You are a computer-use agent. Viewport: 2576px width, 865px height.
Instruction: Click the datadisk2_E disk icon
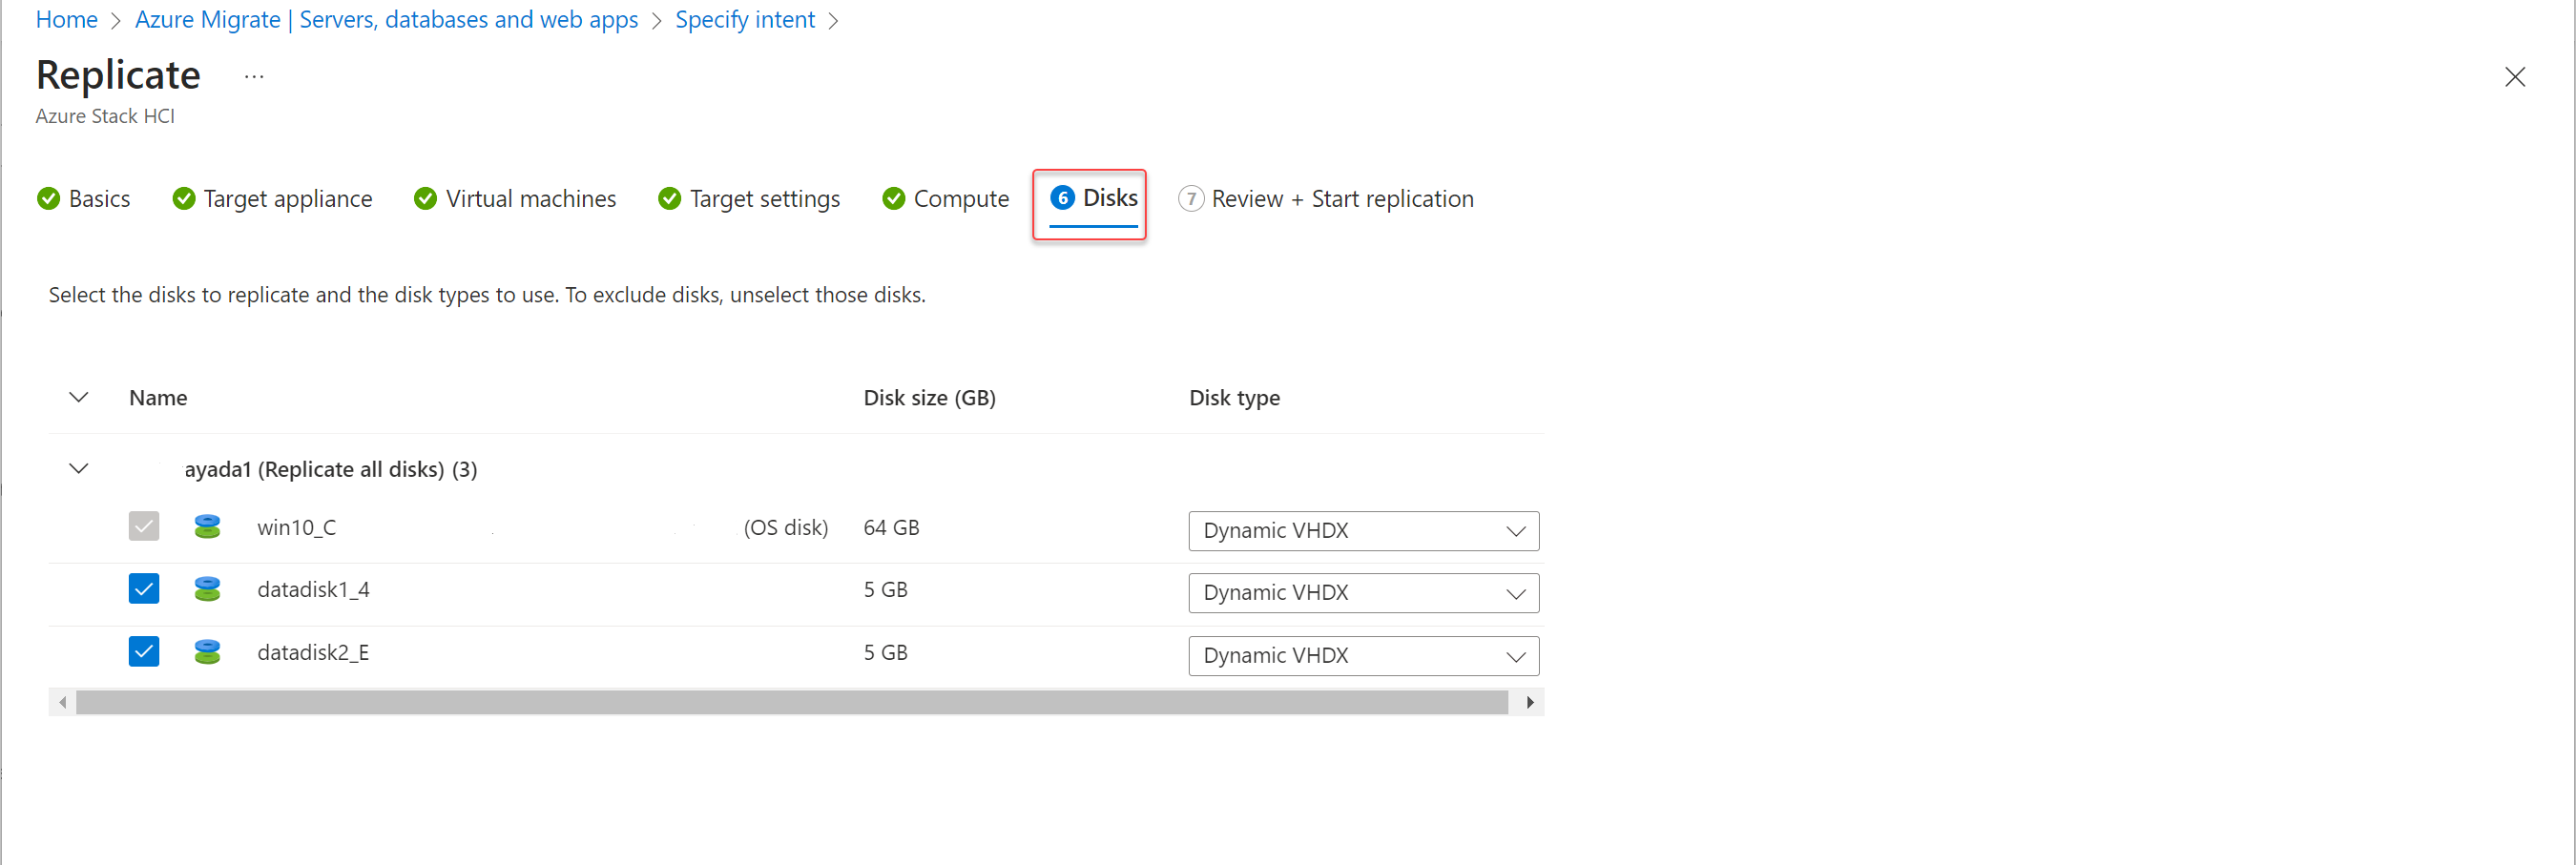207,652
